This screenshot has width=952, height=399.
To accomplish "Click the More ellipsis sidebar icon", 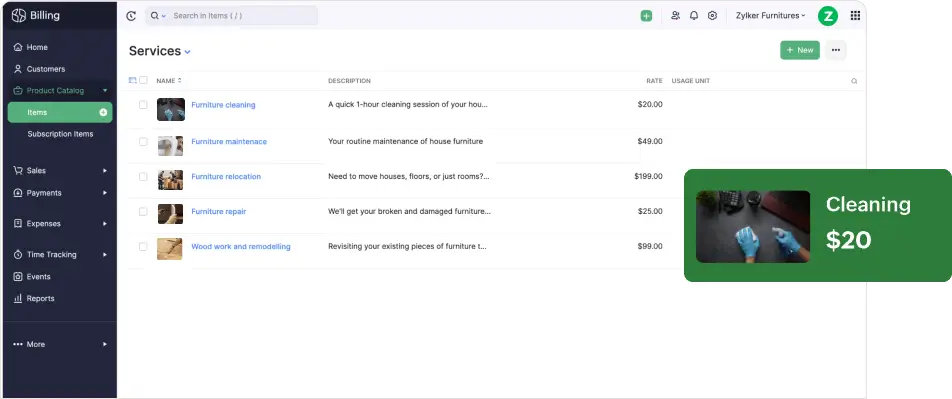I will (18, 344).
